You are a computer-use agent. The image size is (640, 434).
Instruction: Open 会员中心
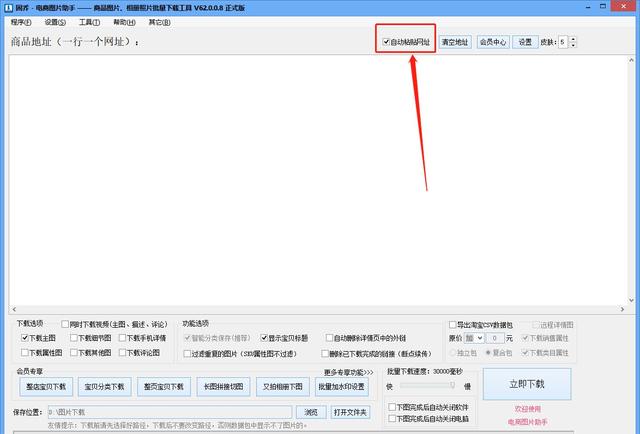click(493, 42)
